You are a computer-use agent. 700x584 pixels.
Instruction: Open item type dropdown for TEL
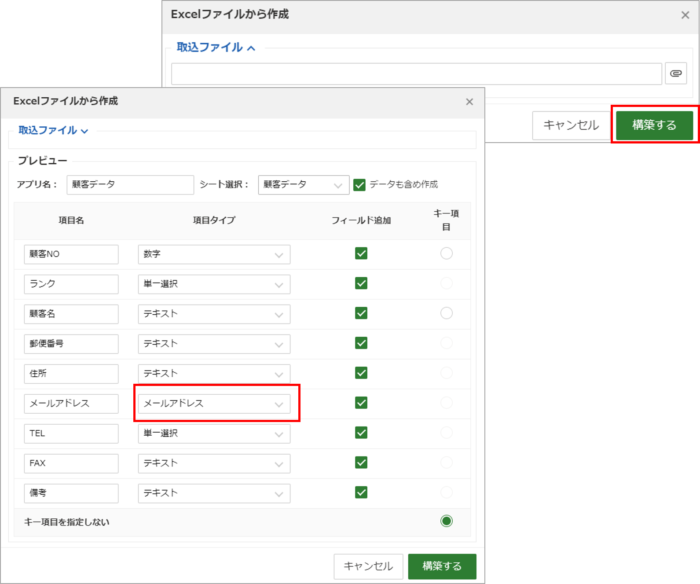pyautogui.click(x=214, y=434)
